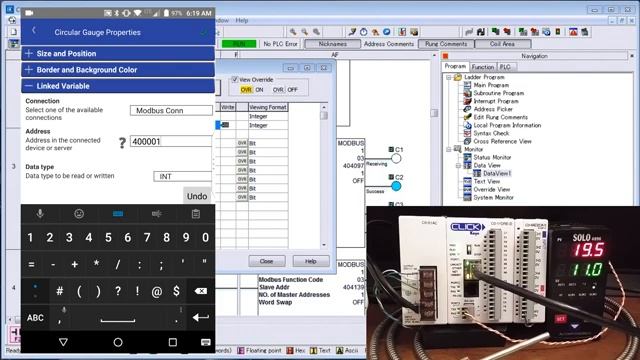
Task: Switch to the PLC navigation tab
Action: pyautogui.click(x=505, y=67)
